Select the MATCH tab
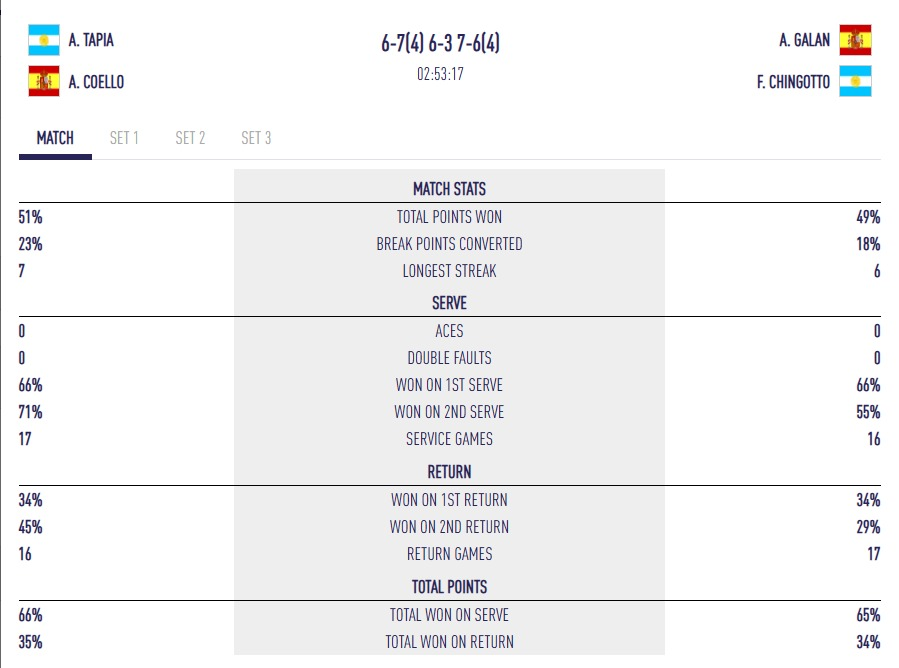Viewport: 899px width, 668px height. [x=54, y=138]
